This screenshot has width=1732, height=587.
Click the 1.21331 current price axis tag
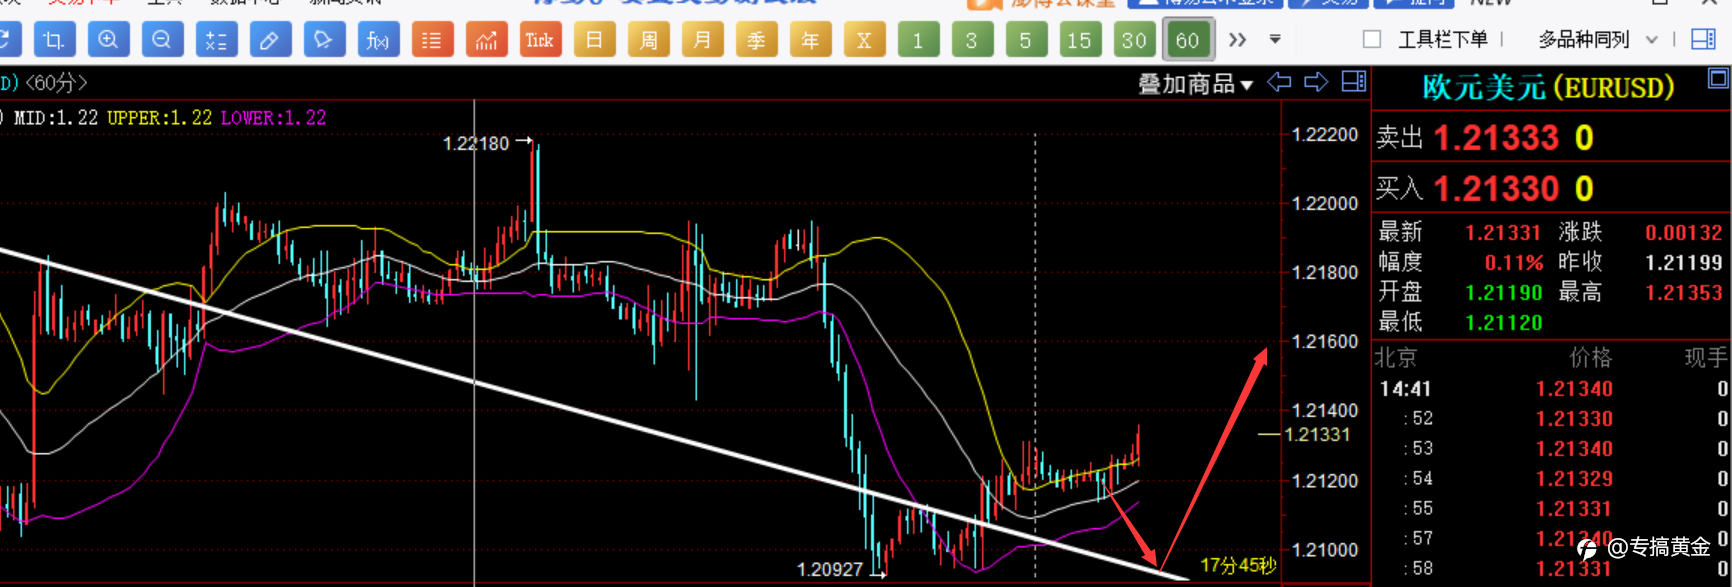tap(1317, 434)
